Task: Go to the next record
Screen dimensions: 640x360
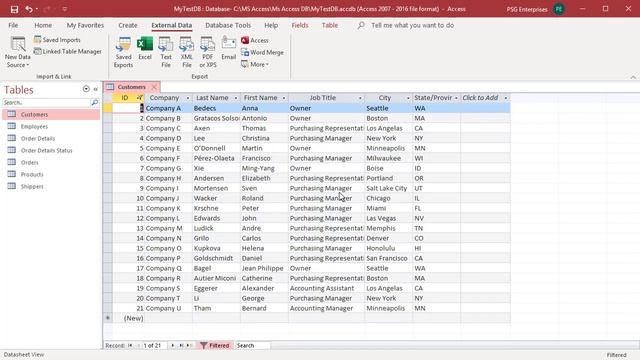Action: point(173,345)
